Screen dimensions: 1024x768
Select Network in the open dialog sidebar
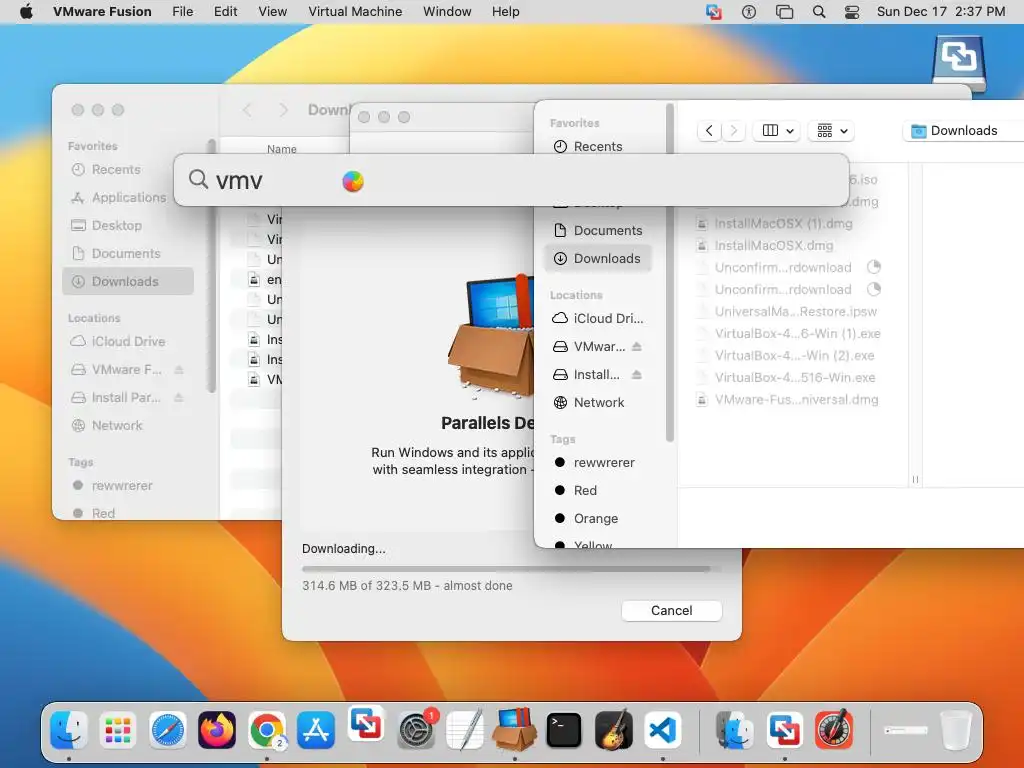pos(598,402)
